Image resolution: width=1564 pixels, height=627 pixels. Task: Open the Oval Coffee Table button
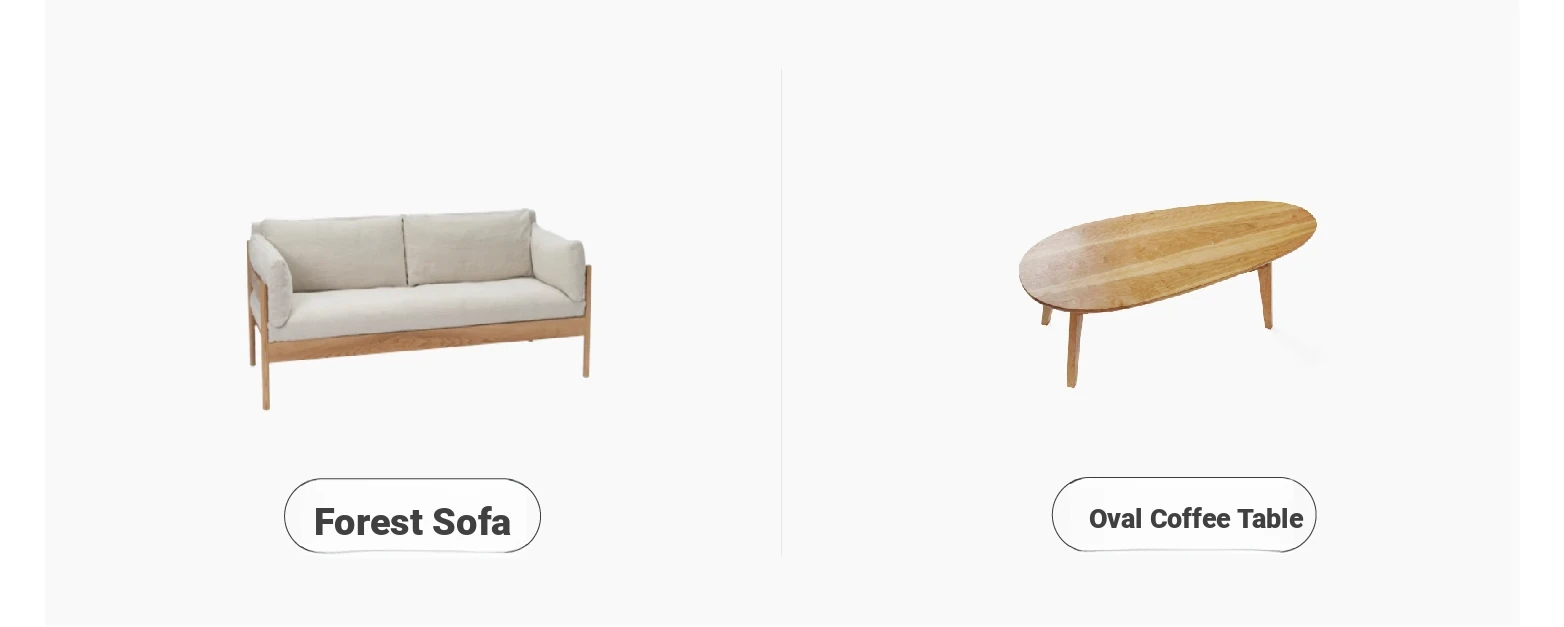[1183, 515]
